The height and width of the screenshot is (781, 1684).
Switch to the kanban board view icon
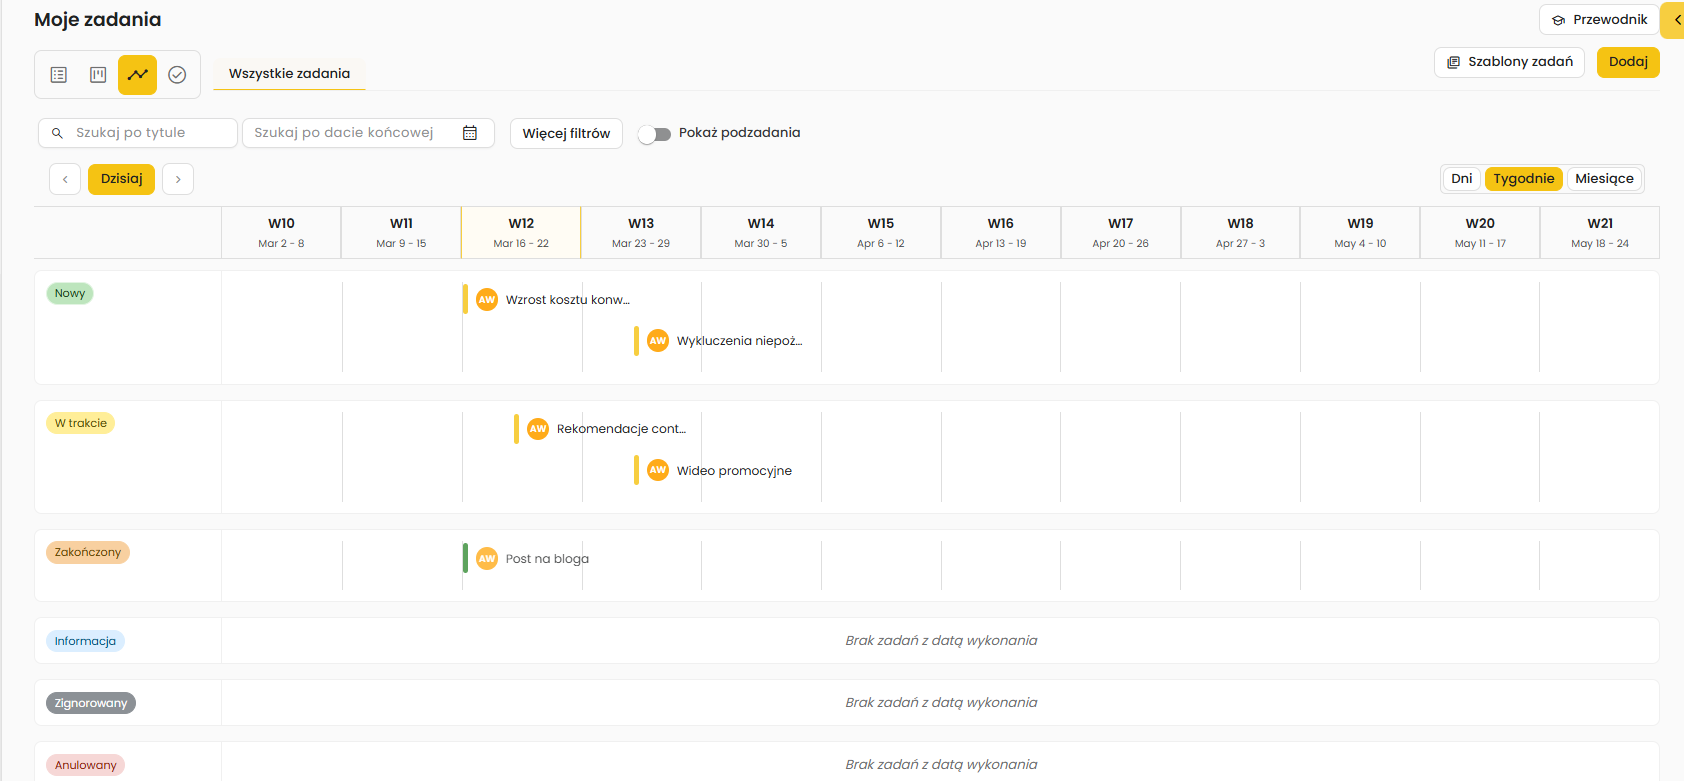click(98, 75)
